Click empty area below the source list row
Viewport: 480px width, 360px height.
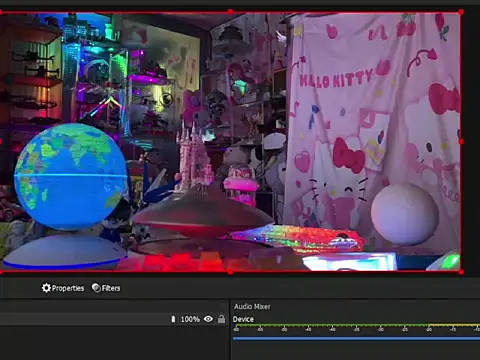coord(113,343)
